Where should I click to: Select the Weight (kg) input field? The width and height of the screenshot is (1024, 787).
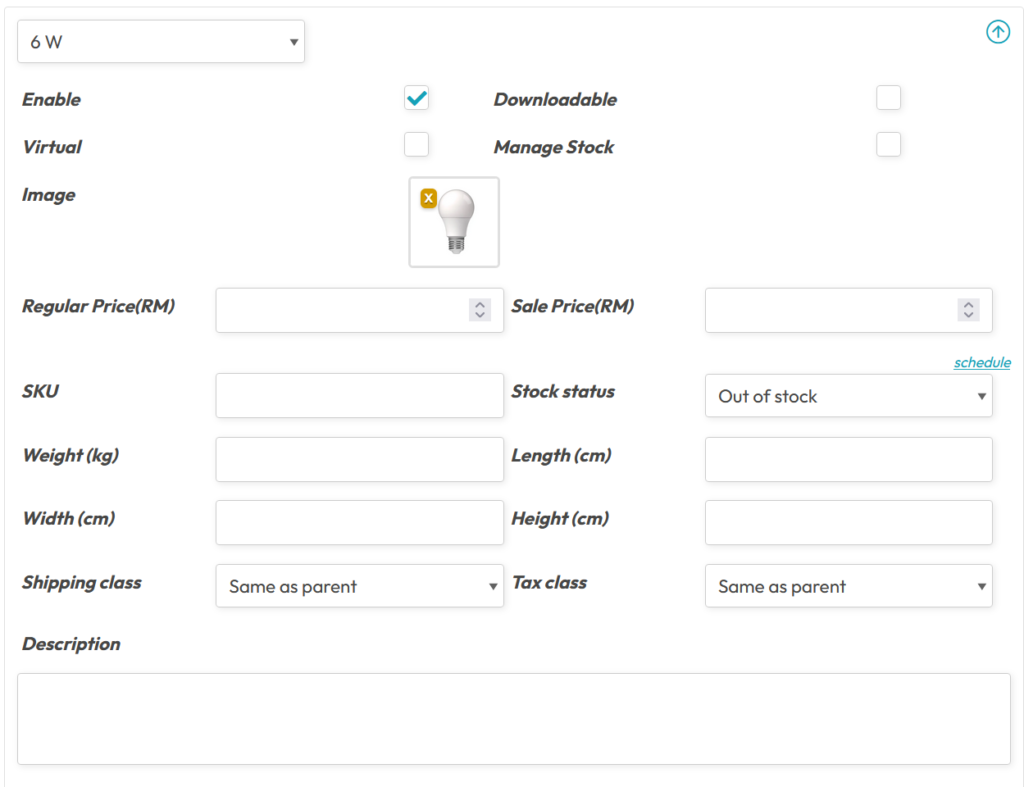pos(359,459)
